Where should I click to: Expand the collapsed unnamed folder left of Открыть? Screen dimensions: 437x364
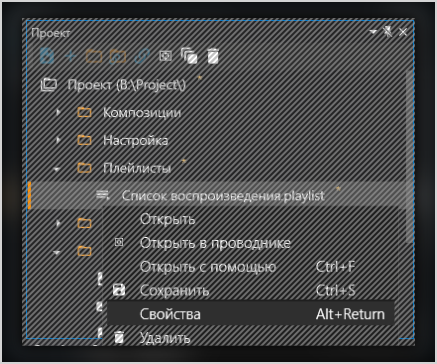[58, 223]
